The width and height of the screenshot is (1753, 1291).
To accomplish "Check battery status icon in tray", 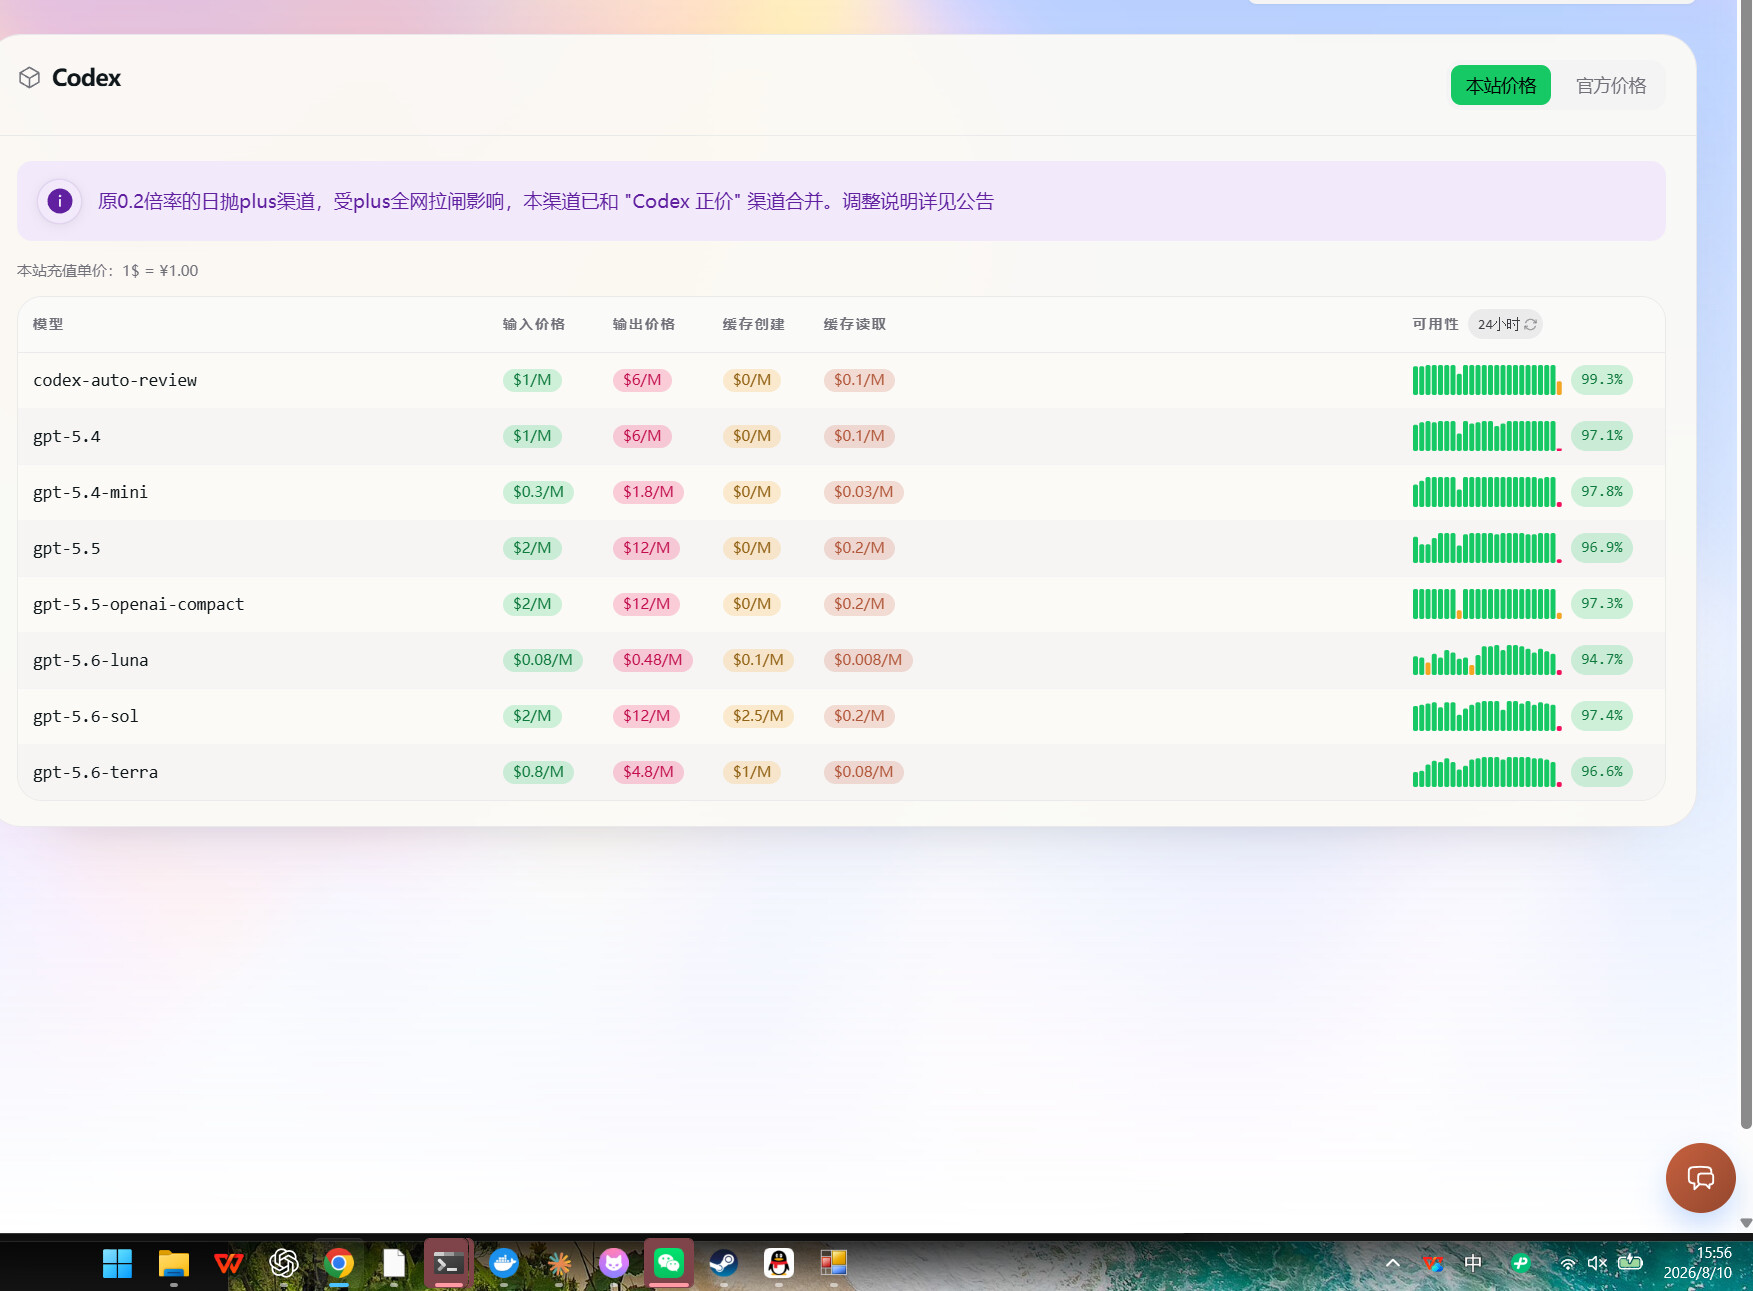I will point(1630,1262).
